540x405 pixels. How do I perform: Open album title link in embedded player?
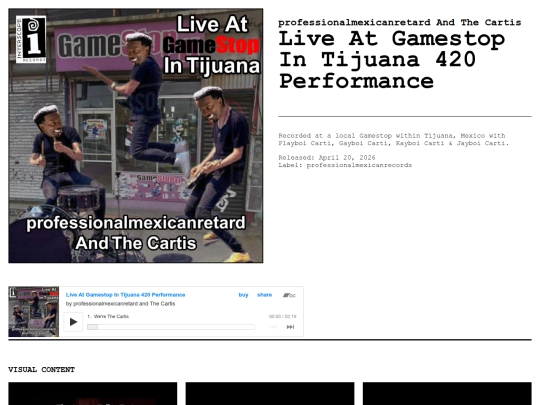[x=125, y=295]
